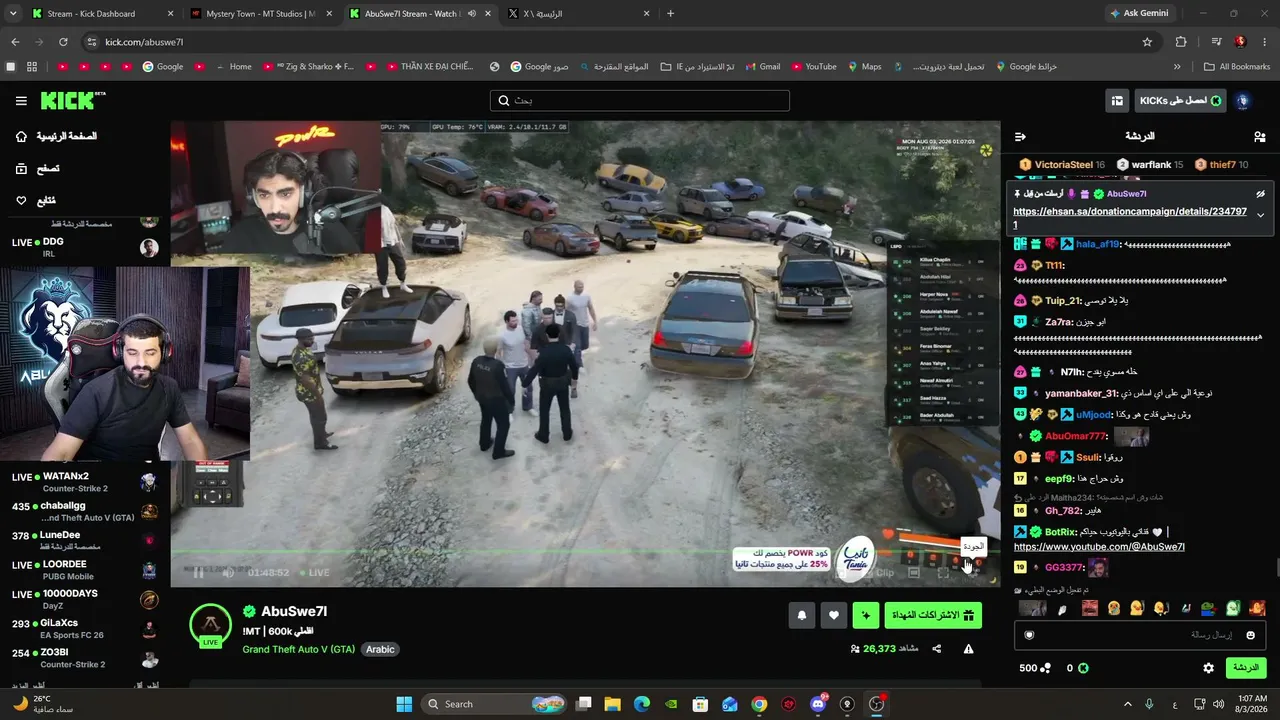Pause the live stream video
Viewport: 1280px width, 720px height.
coord(198,573)
